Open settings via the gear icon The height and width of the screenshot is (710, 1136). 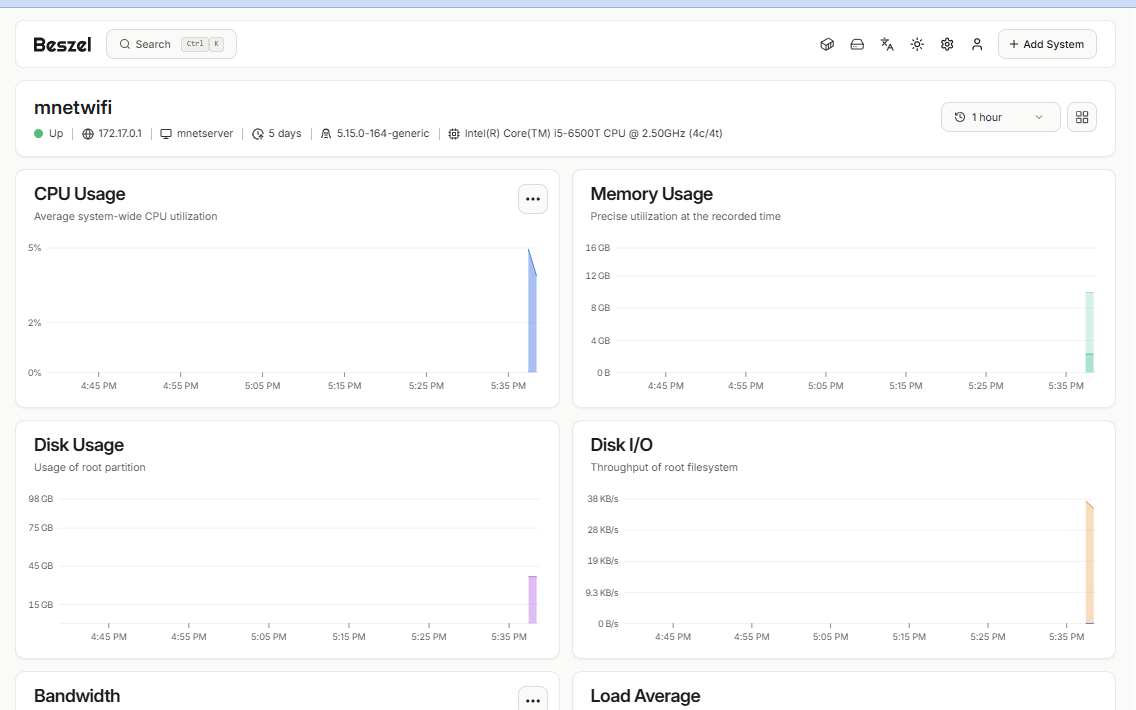coord(947,44)
